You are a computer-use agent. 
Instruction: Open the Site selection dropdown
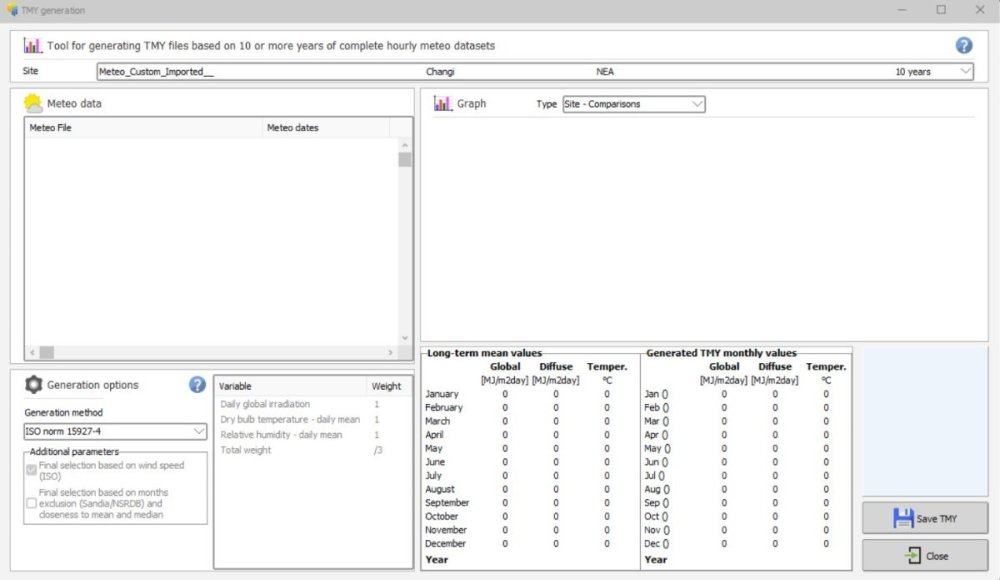[x=964, y=71]
